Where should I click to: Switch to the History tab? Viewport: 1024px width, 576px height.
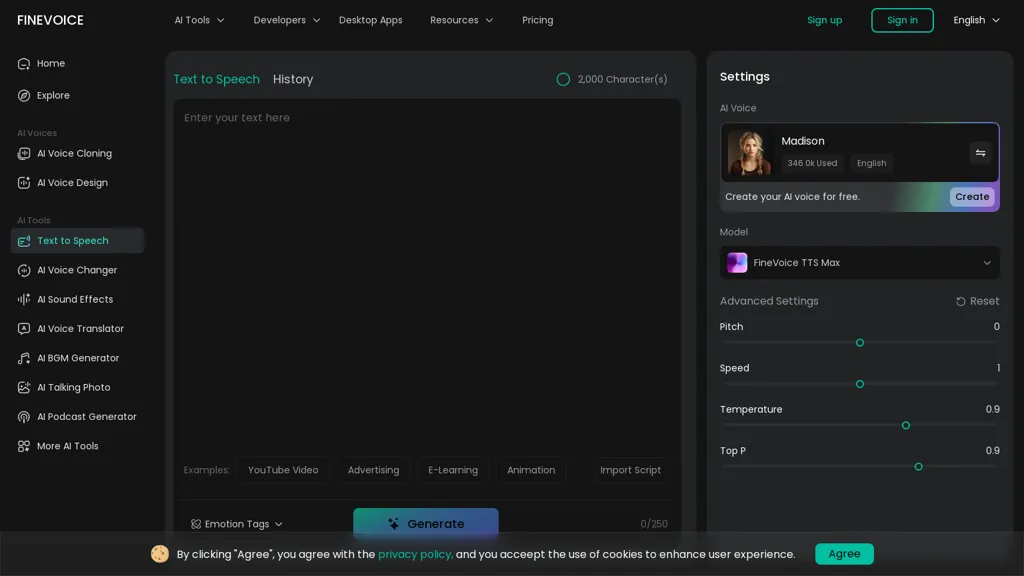tap(293, 79)
